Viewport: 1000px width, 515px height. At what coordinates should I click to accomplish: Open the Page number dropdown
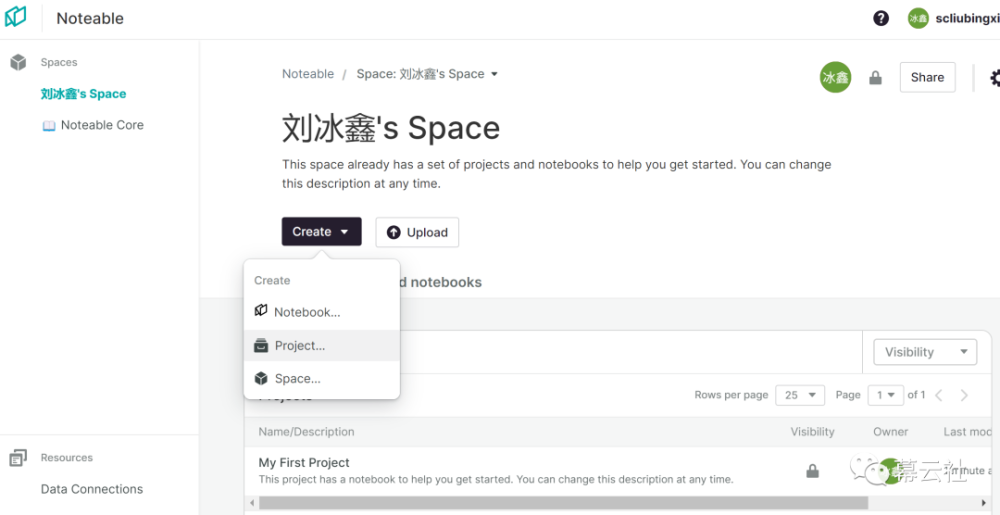point(886,395)
